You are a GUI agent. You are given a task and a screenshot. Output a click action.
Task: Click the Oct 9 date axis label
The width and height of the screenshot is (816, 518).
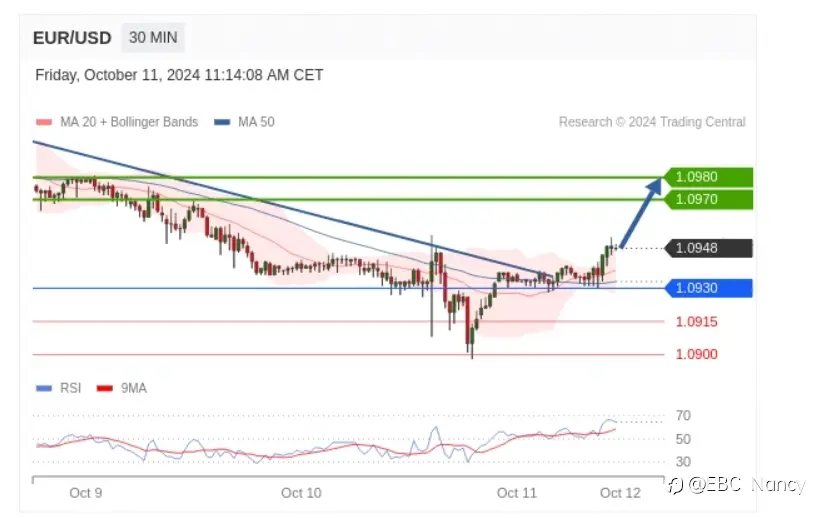point(85,492)
